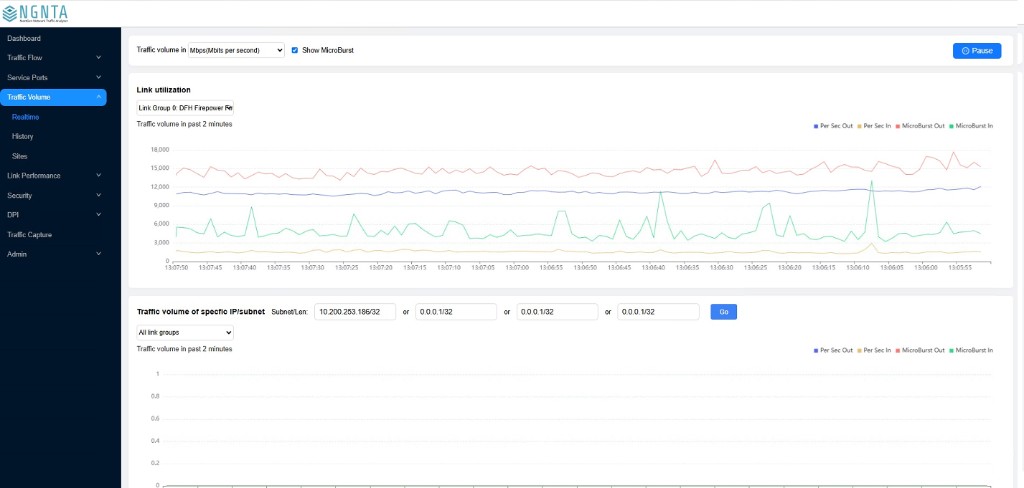
Task: Click the third subnet input field
Action: pyautogui.click(x=557, y=312)
